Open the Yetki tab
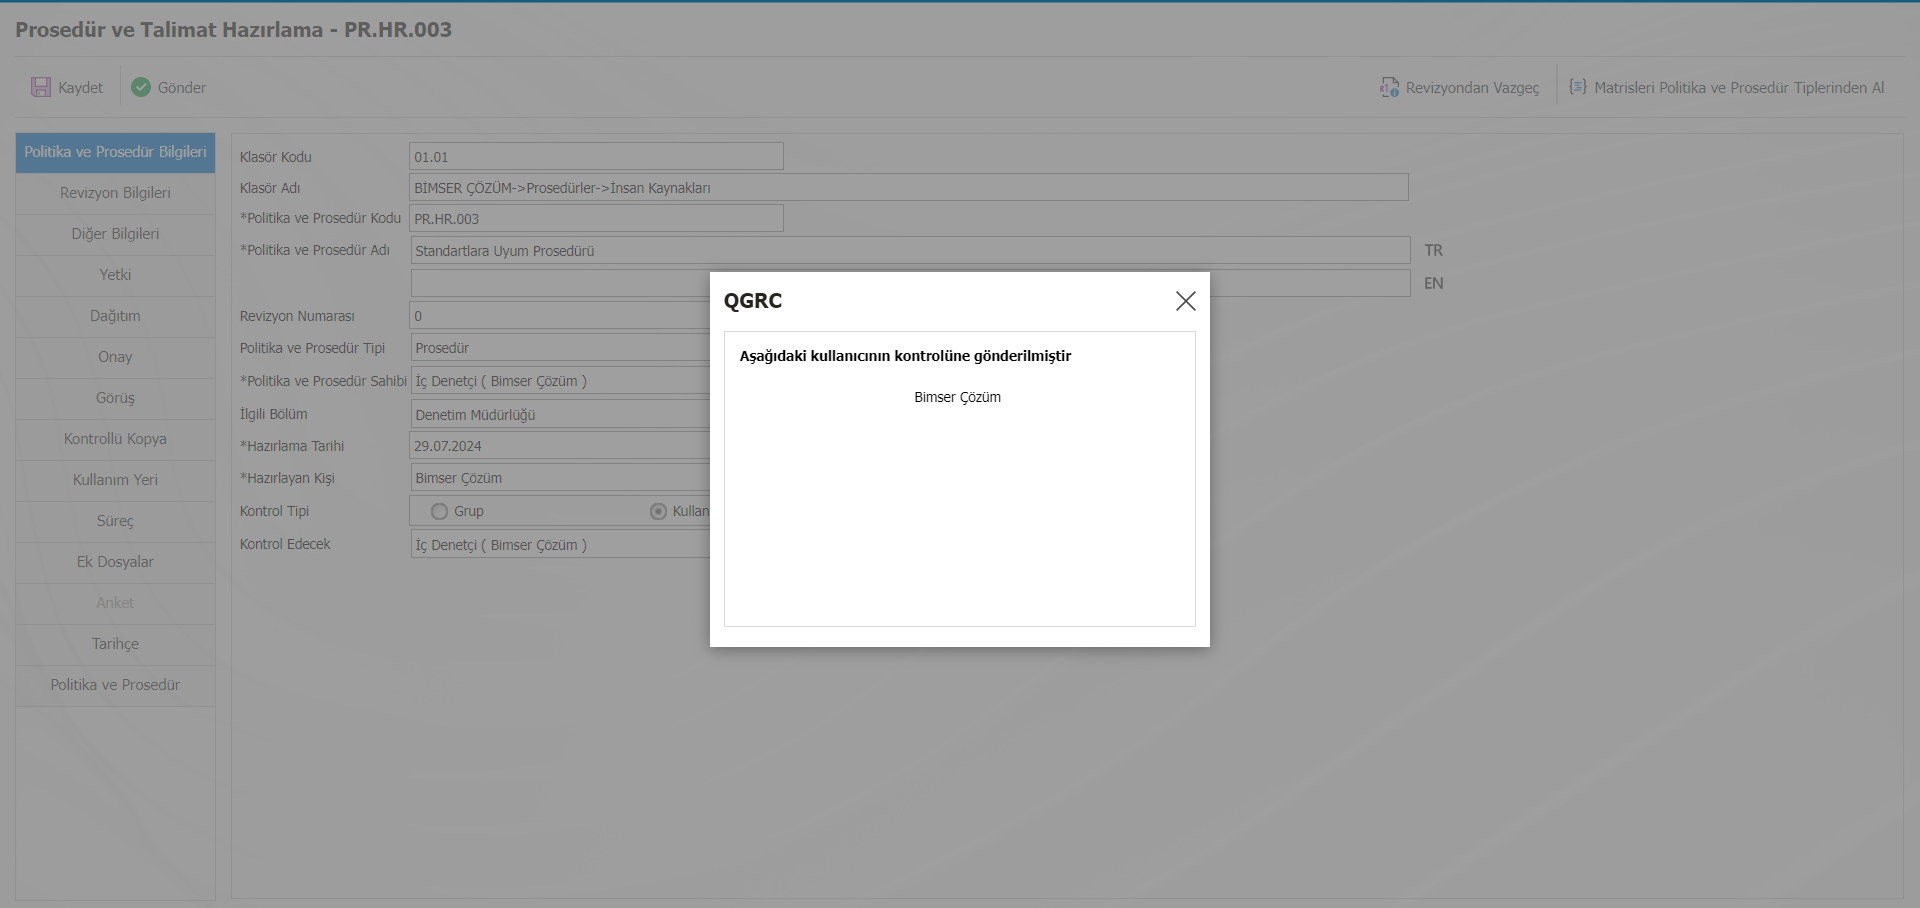The height and width of the screenshot is (908, 1920). click(x=115, y=275)
